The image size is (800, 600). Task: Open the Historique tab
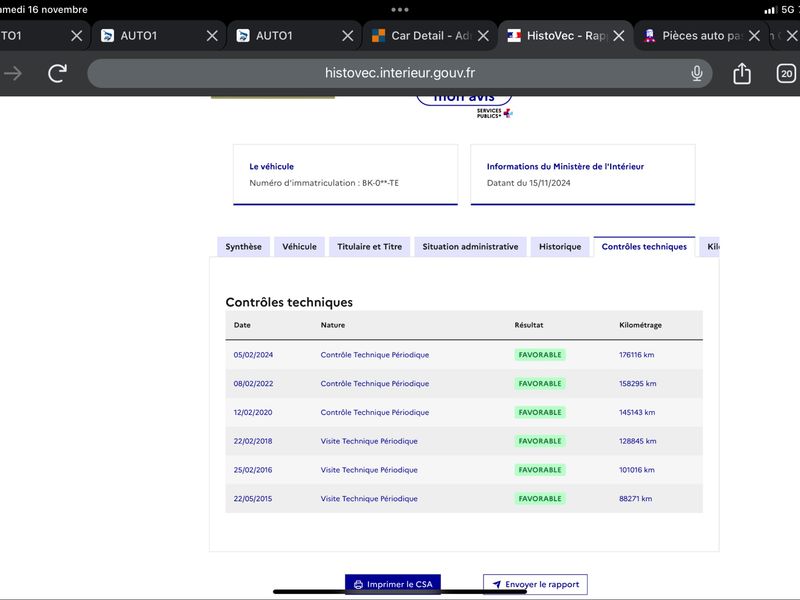pyautogui.click(x=560, y=247)
